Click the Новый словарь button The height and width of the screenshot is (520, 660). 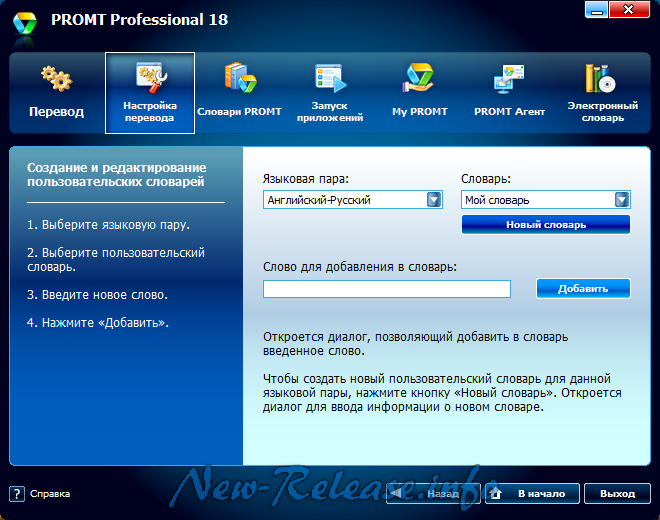(546, 224)
